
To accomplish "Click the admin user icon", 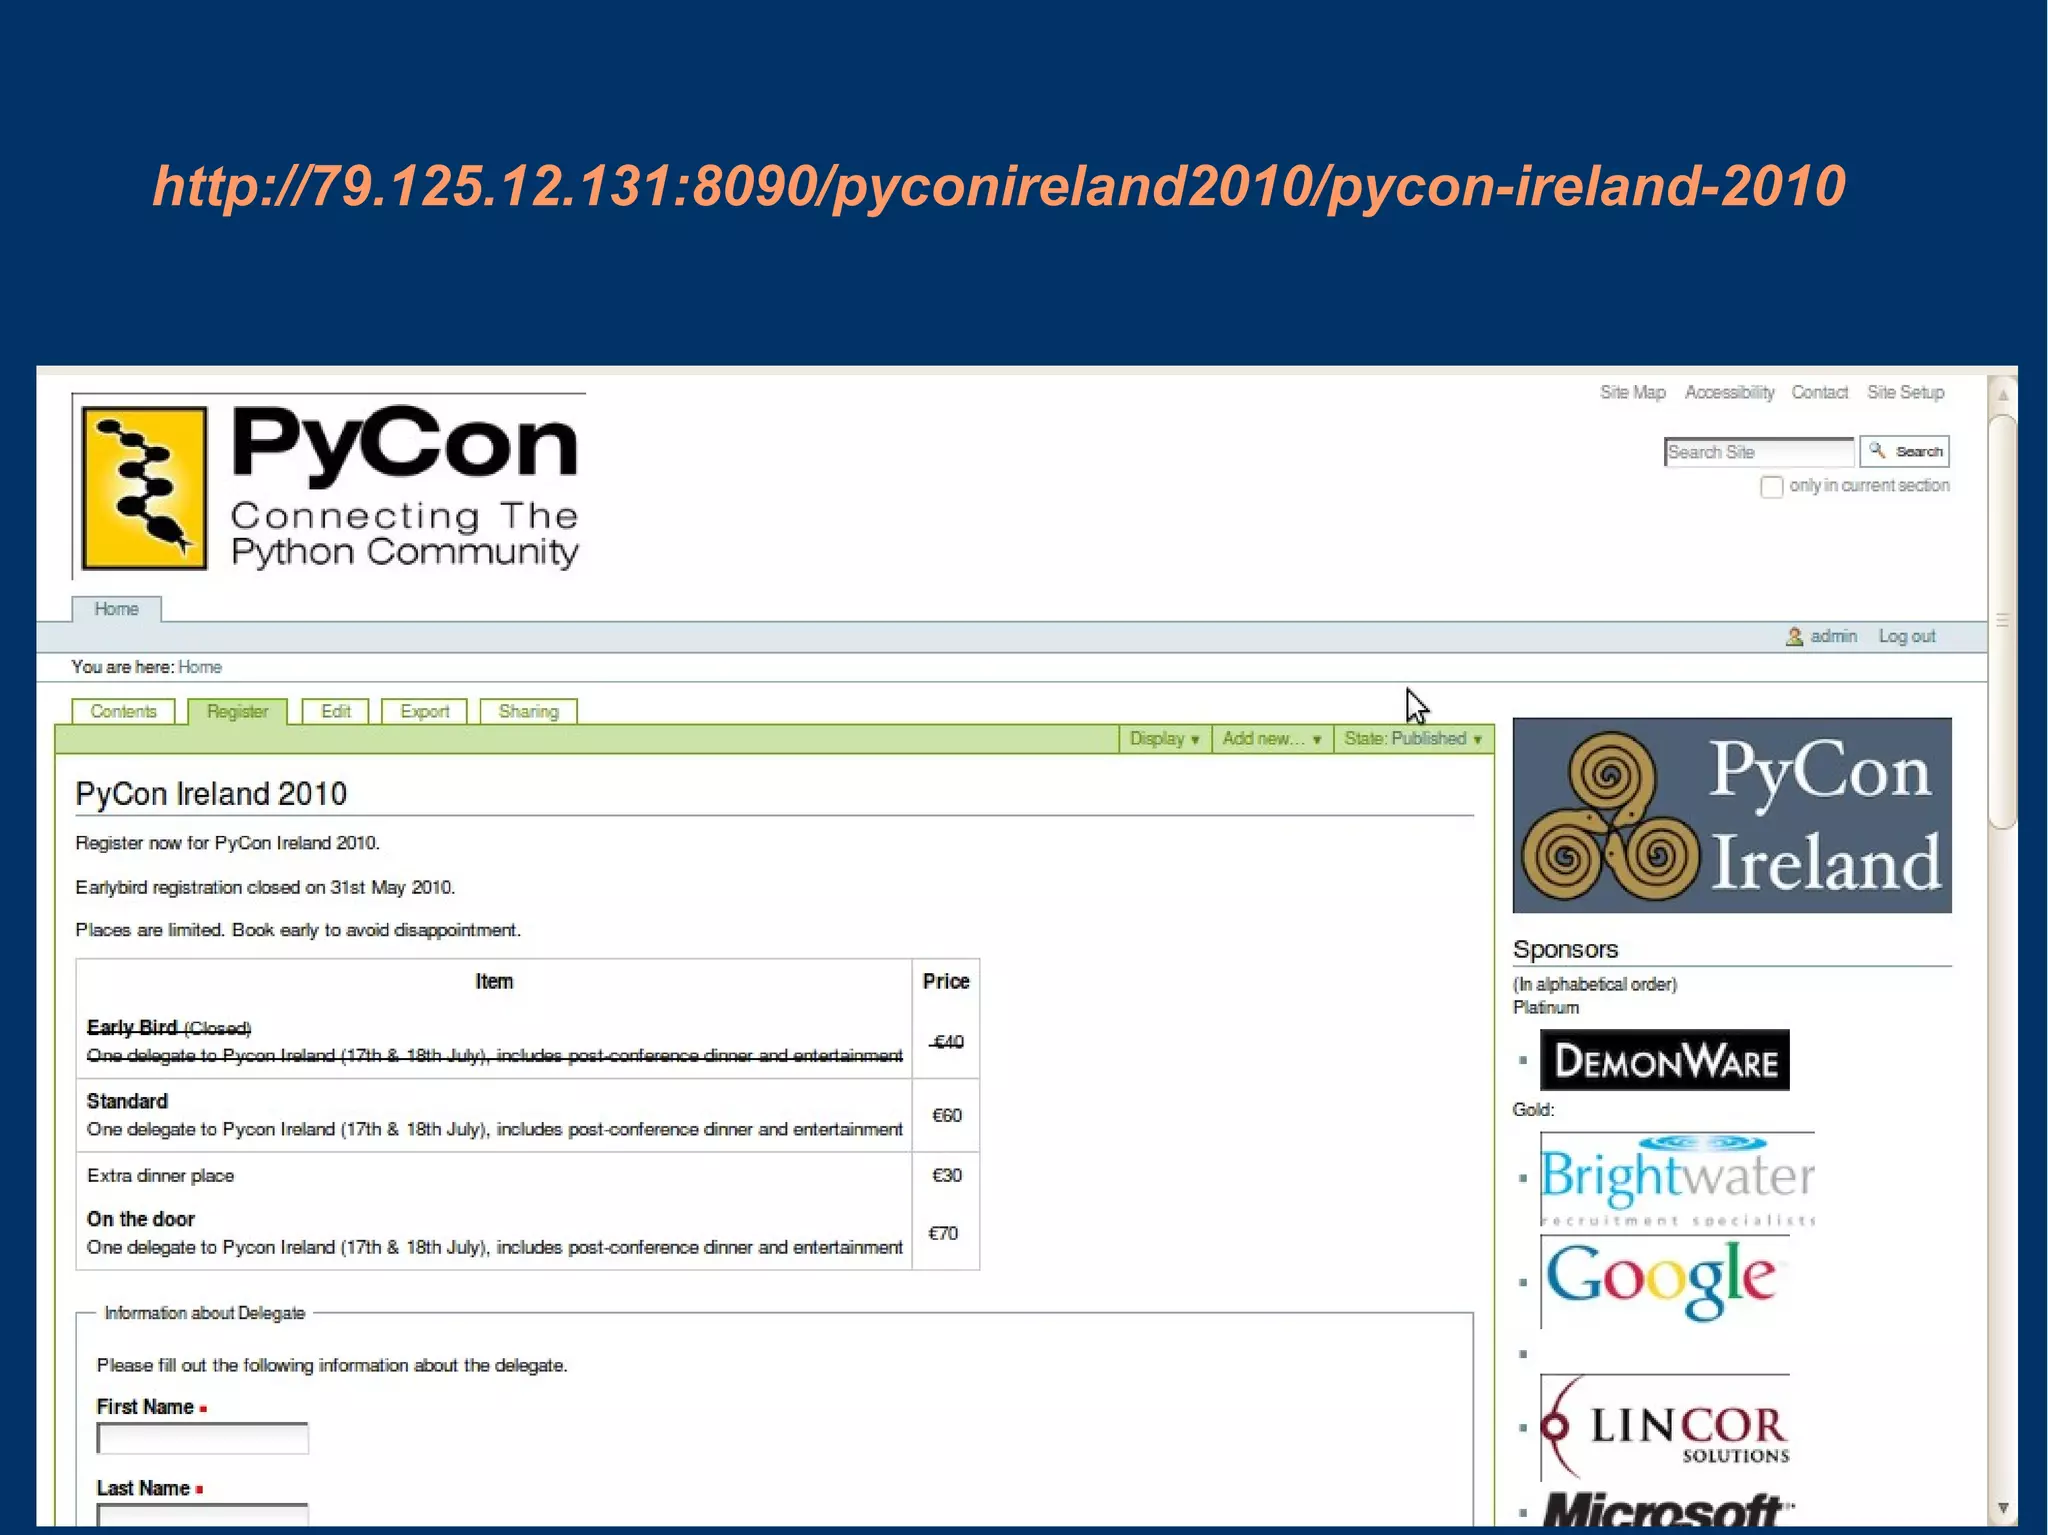I will tap(1794, 637).
